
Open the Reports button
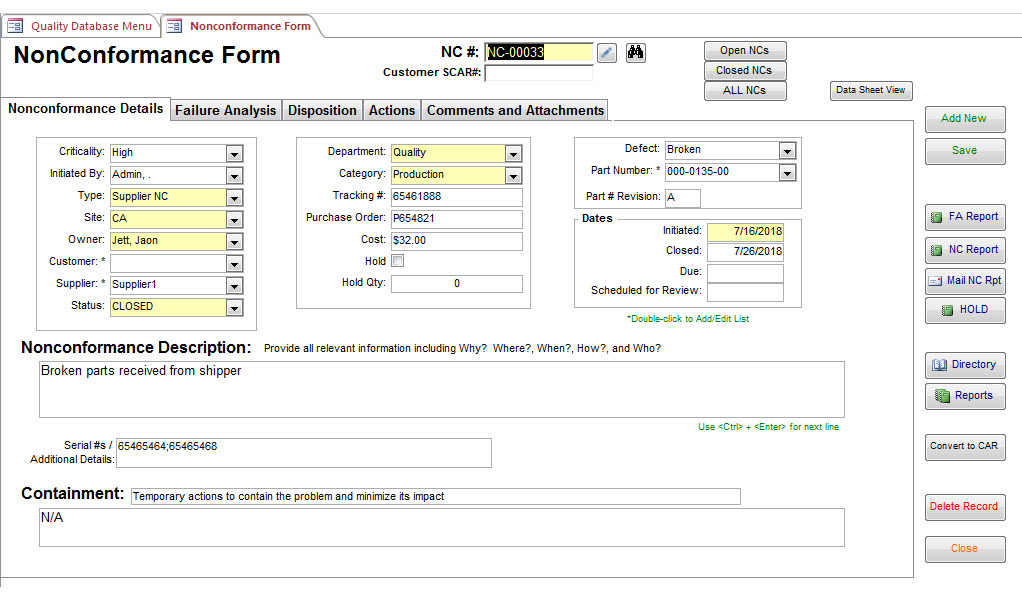[x=965, y=395]
